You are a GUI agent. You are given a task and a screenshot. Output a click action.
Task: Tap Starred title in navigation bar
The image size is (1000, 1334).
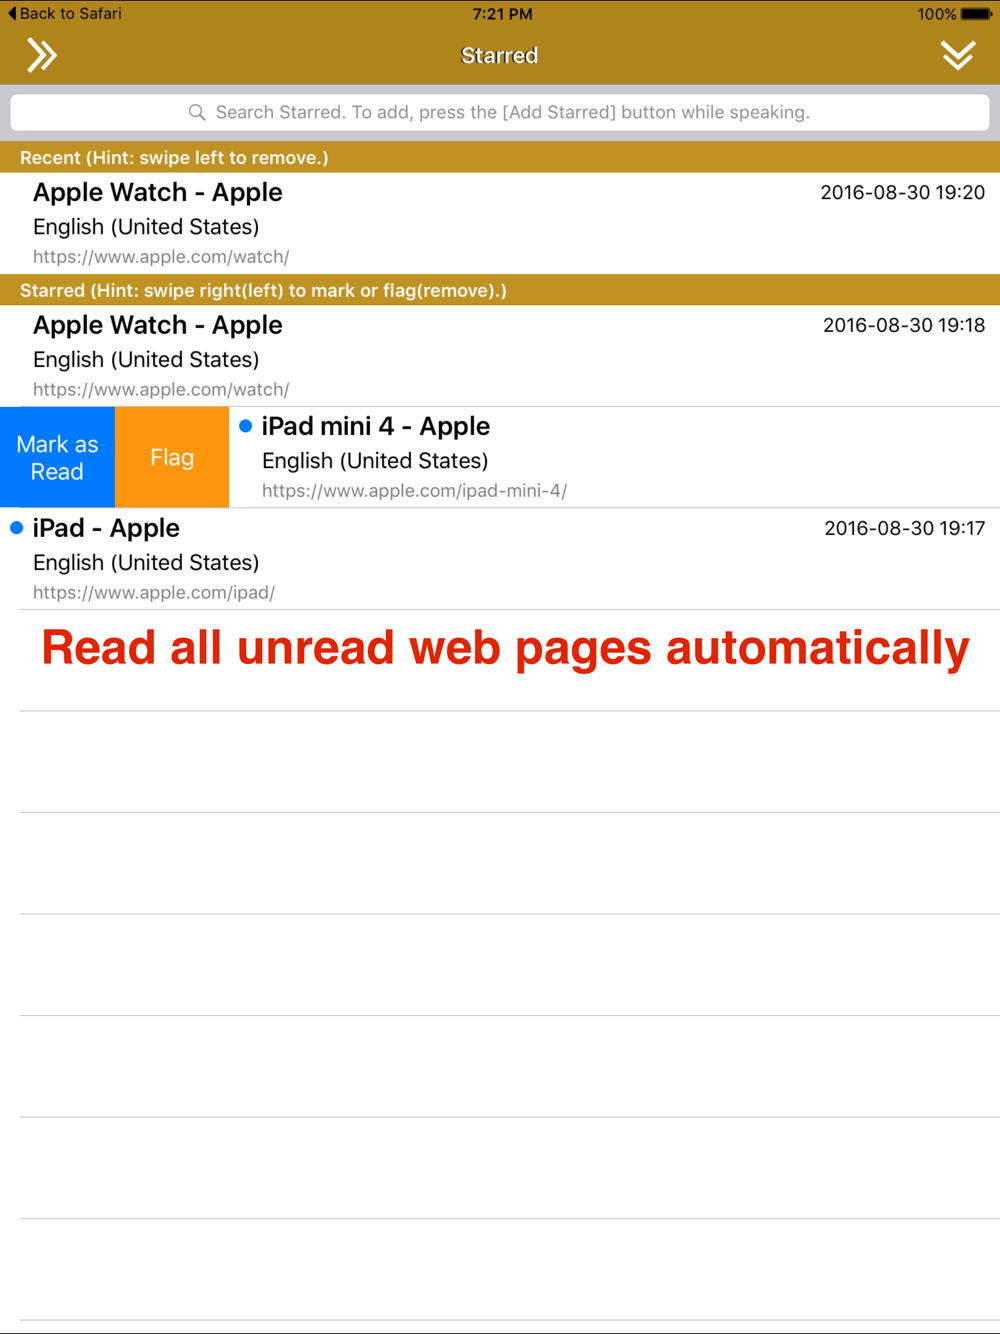coord(499,55)
